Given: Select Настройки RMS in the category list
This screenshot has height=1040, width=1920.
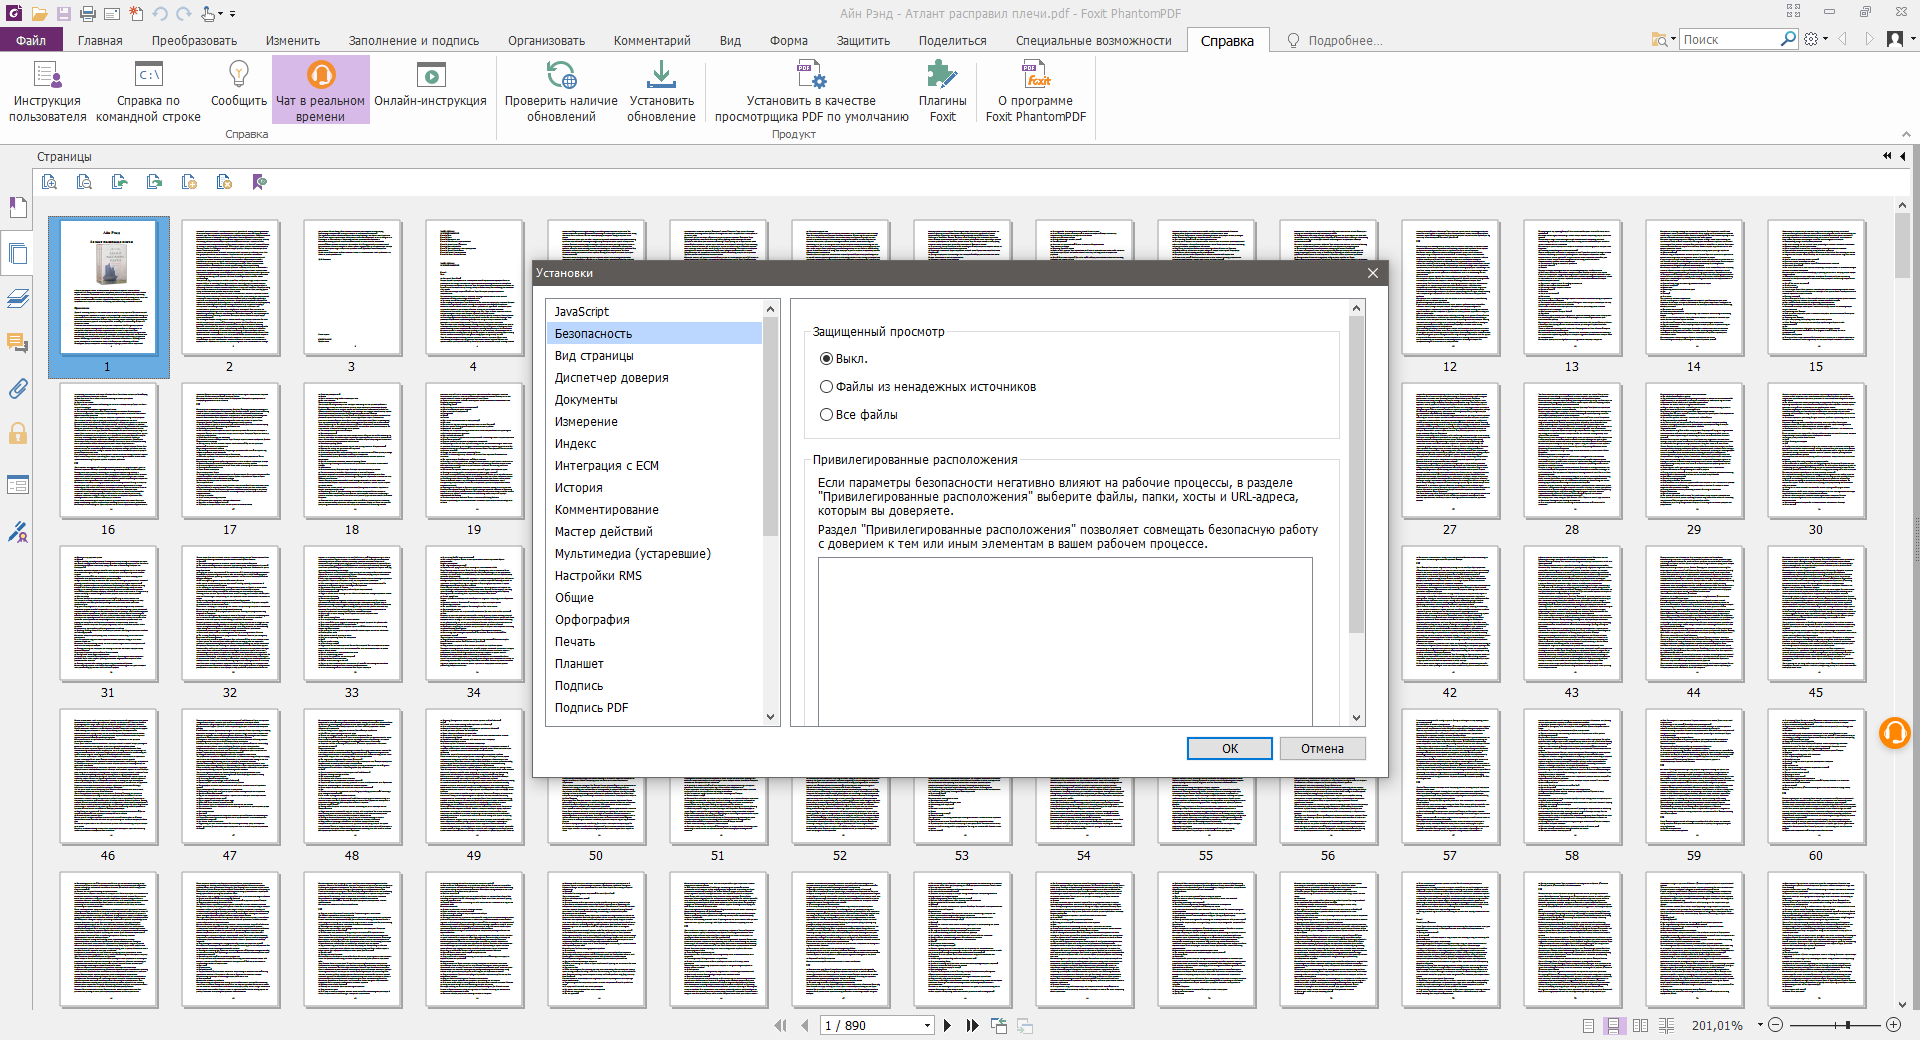Looking at the screenshot, I should pyautogui.click(x=654, y=576).
